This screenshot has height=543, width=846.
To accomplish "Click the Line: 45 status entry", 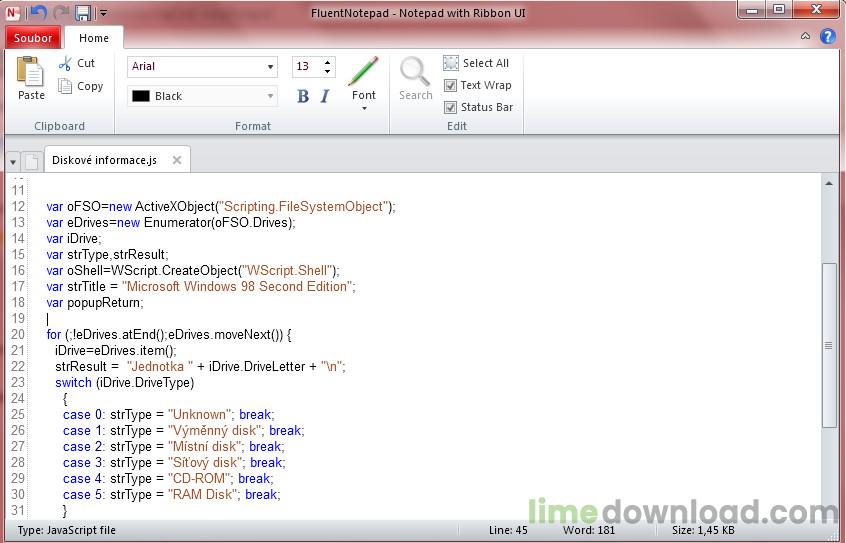I will pyautogui.click(x=508, y=530).
